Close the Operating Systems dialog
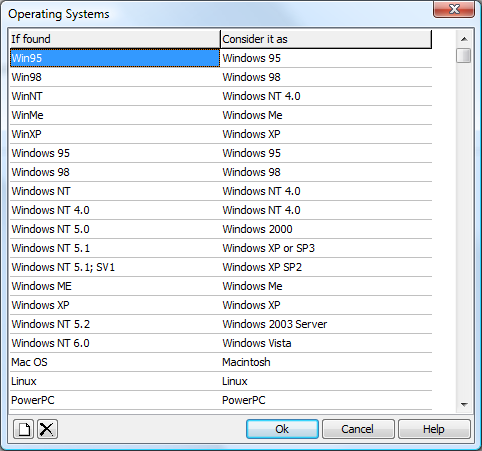482x451 pixels. point(454,9)
